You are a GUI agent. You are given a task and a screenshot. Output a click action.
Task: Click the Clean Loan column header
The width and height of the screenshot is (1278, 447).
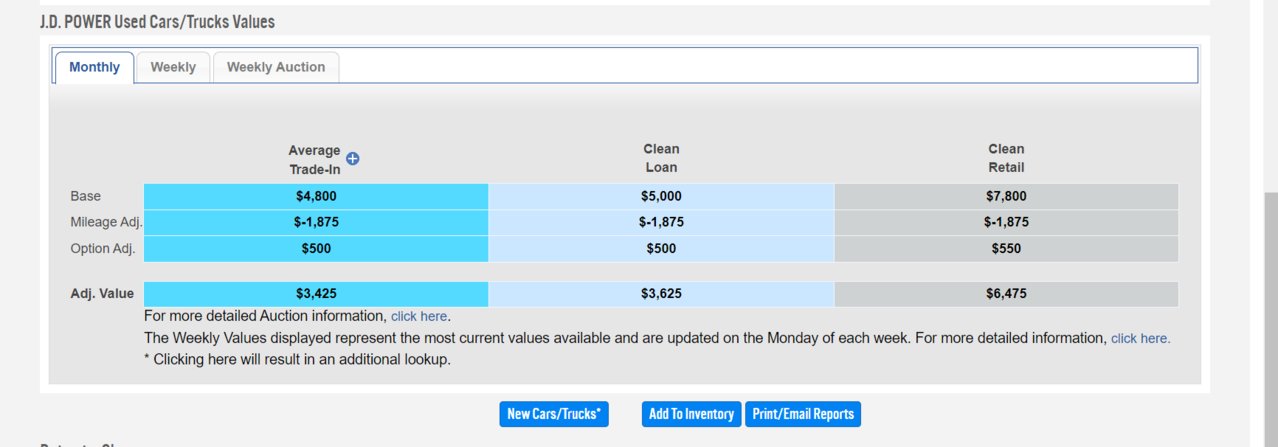(x=661, y=158)
